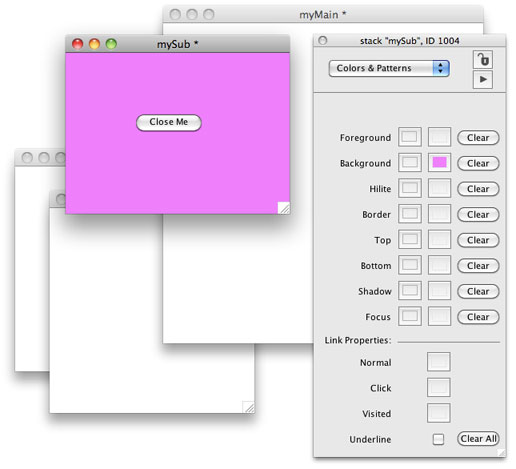Open Shadow pattern chooser icon
This screenshot has height=469, width=516.
410,290
